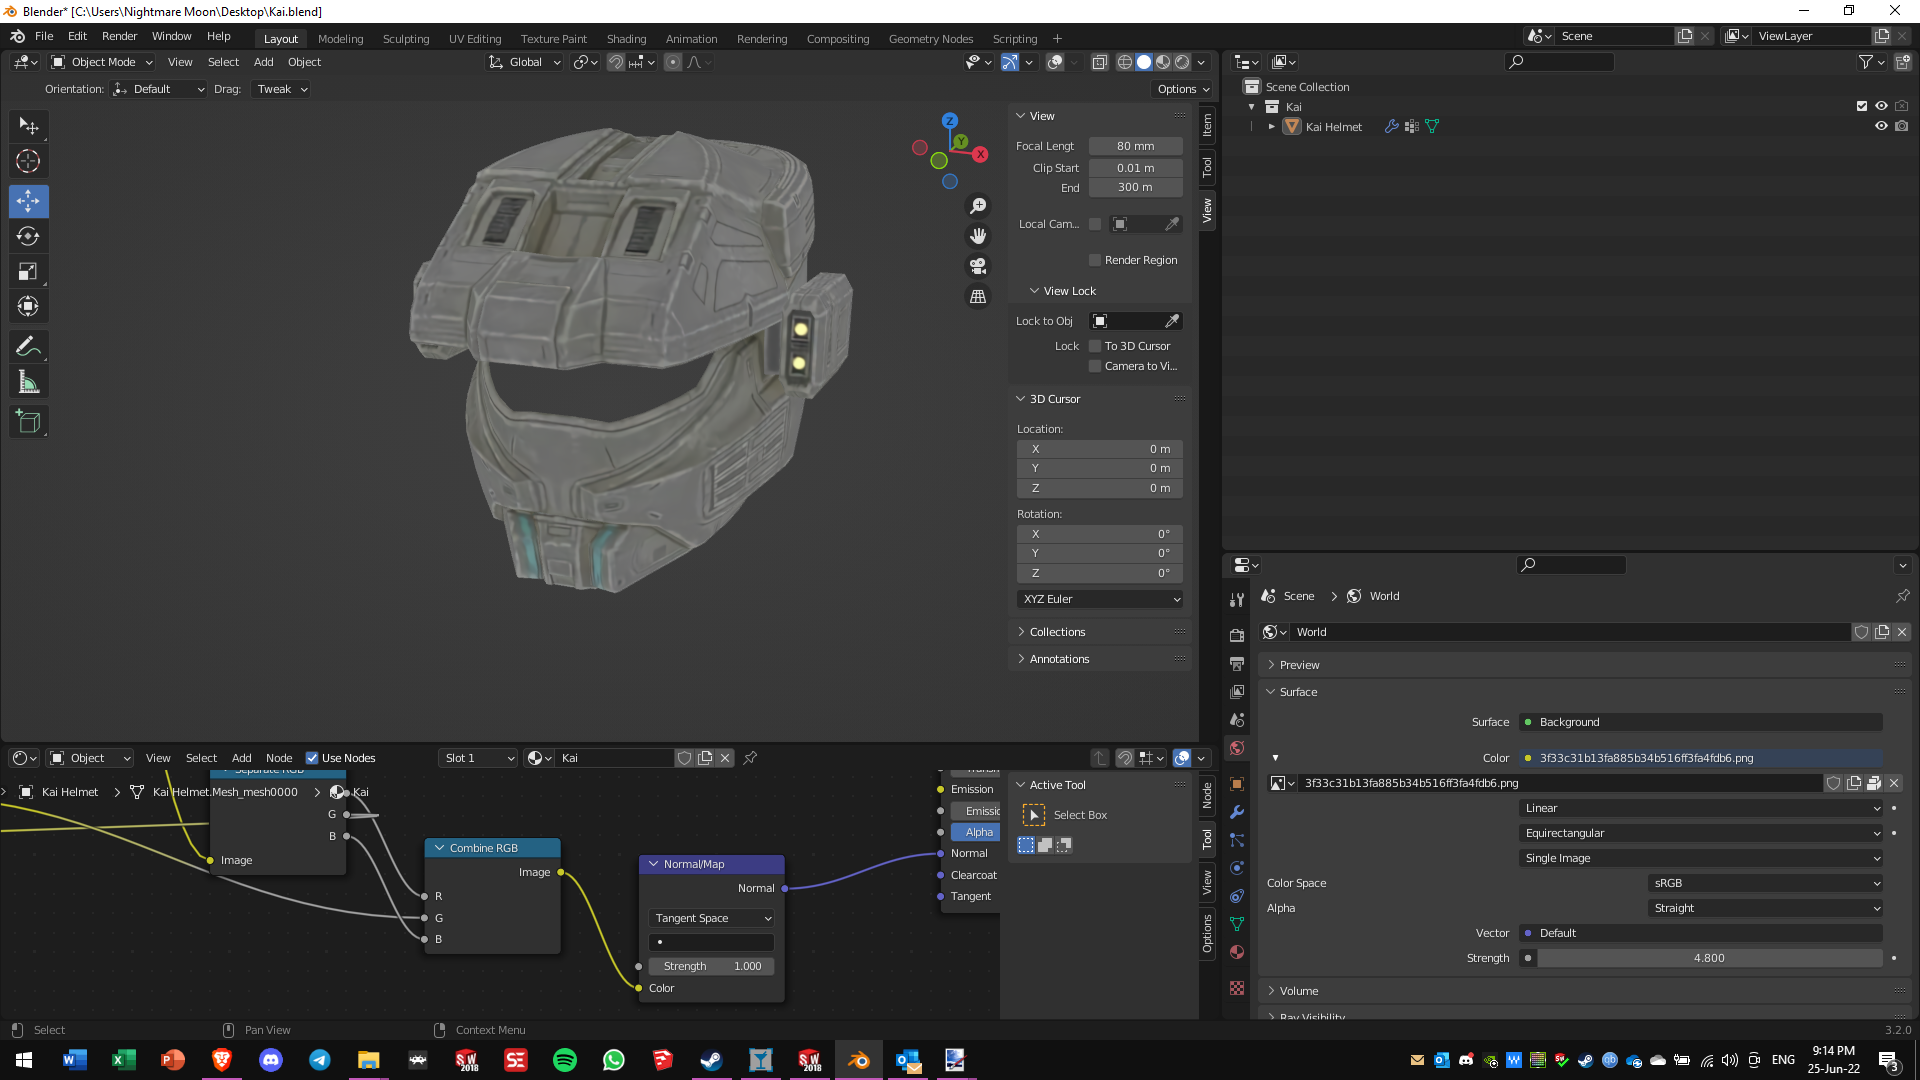The width and height of the screenshot is (1920, 1080).
Task: Click the World Strength 4.800 slider
Action: pos(1708,958)
